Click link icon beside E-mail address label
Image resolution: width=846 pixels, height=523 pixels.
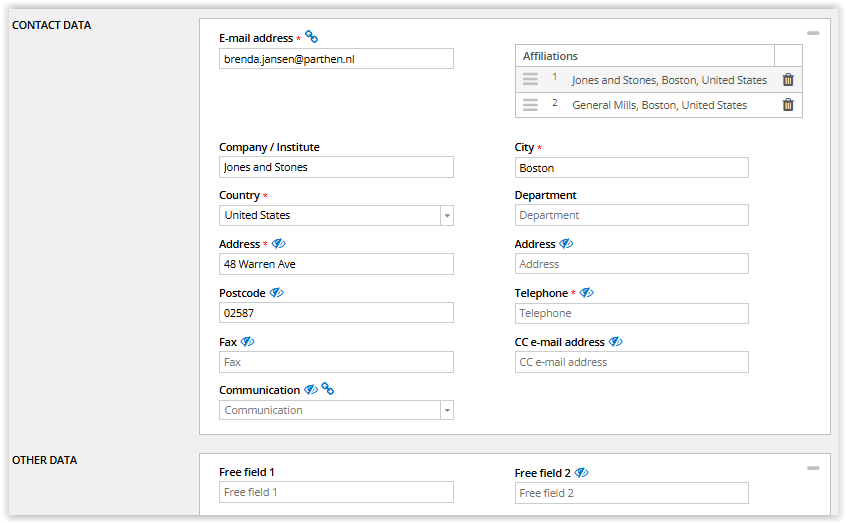tap(312, 37)
